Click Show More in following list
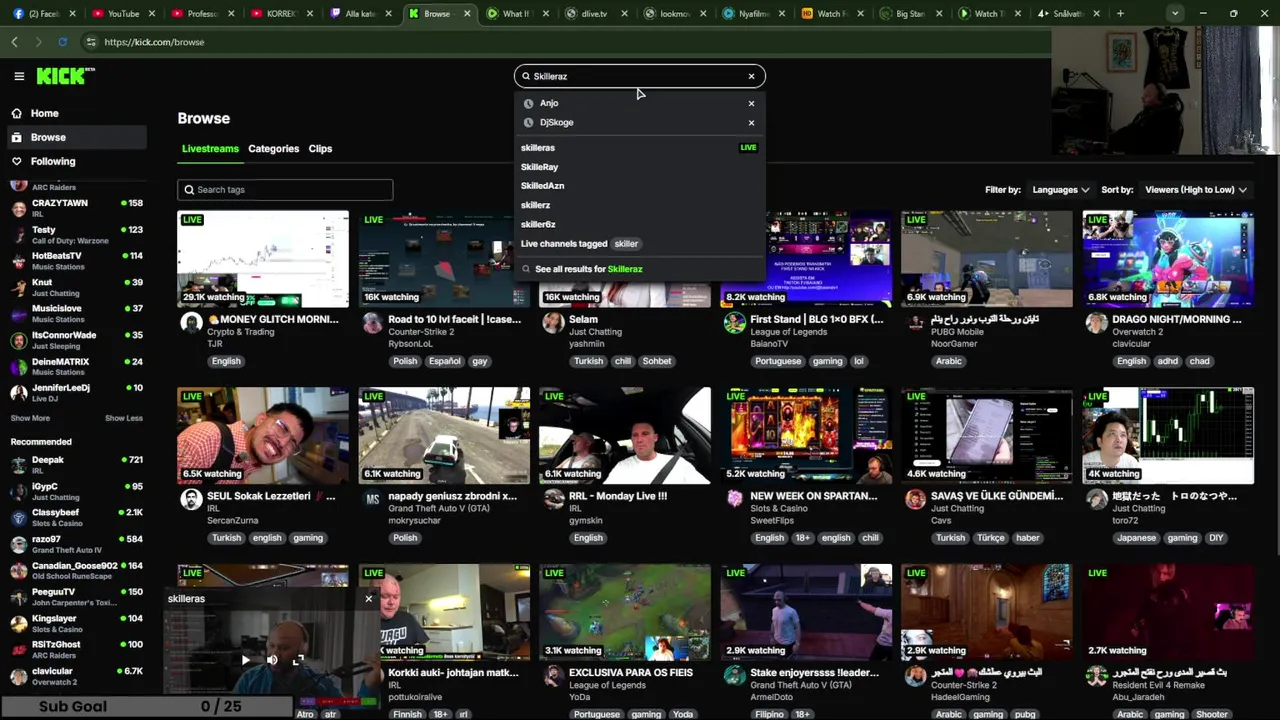This screenshot has width=1280, height=720. [30, 418]
